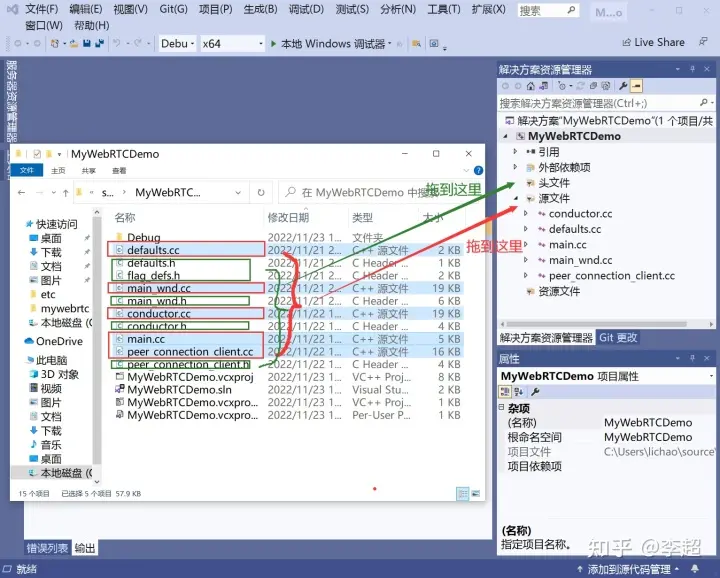Click the Home icon in Solution Explorer toolbar
Screen dimensions: 720x578
point(531,86)
